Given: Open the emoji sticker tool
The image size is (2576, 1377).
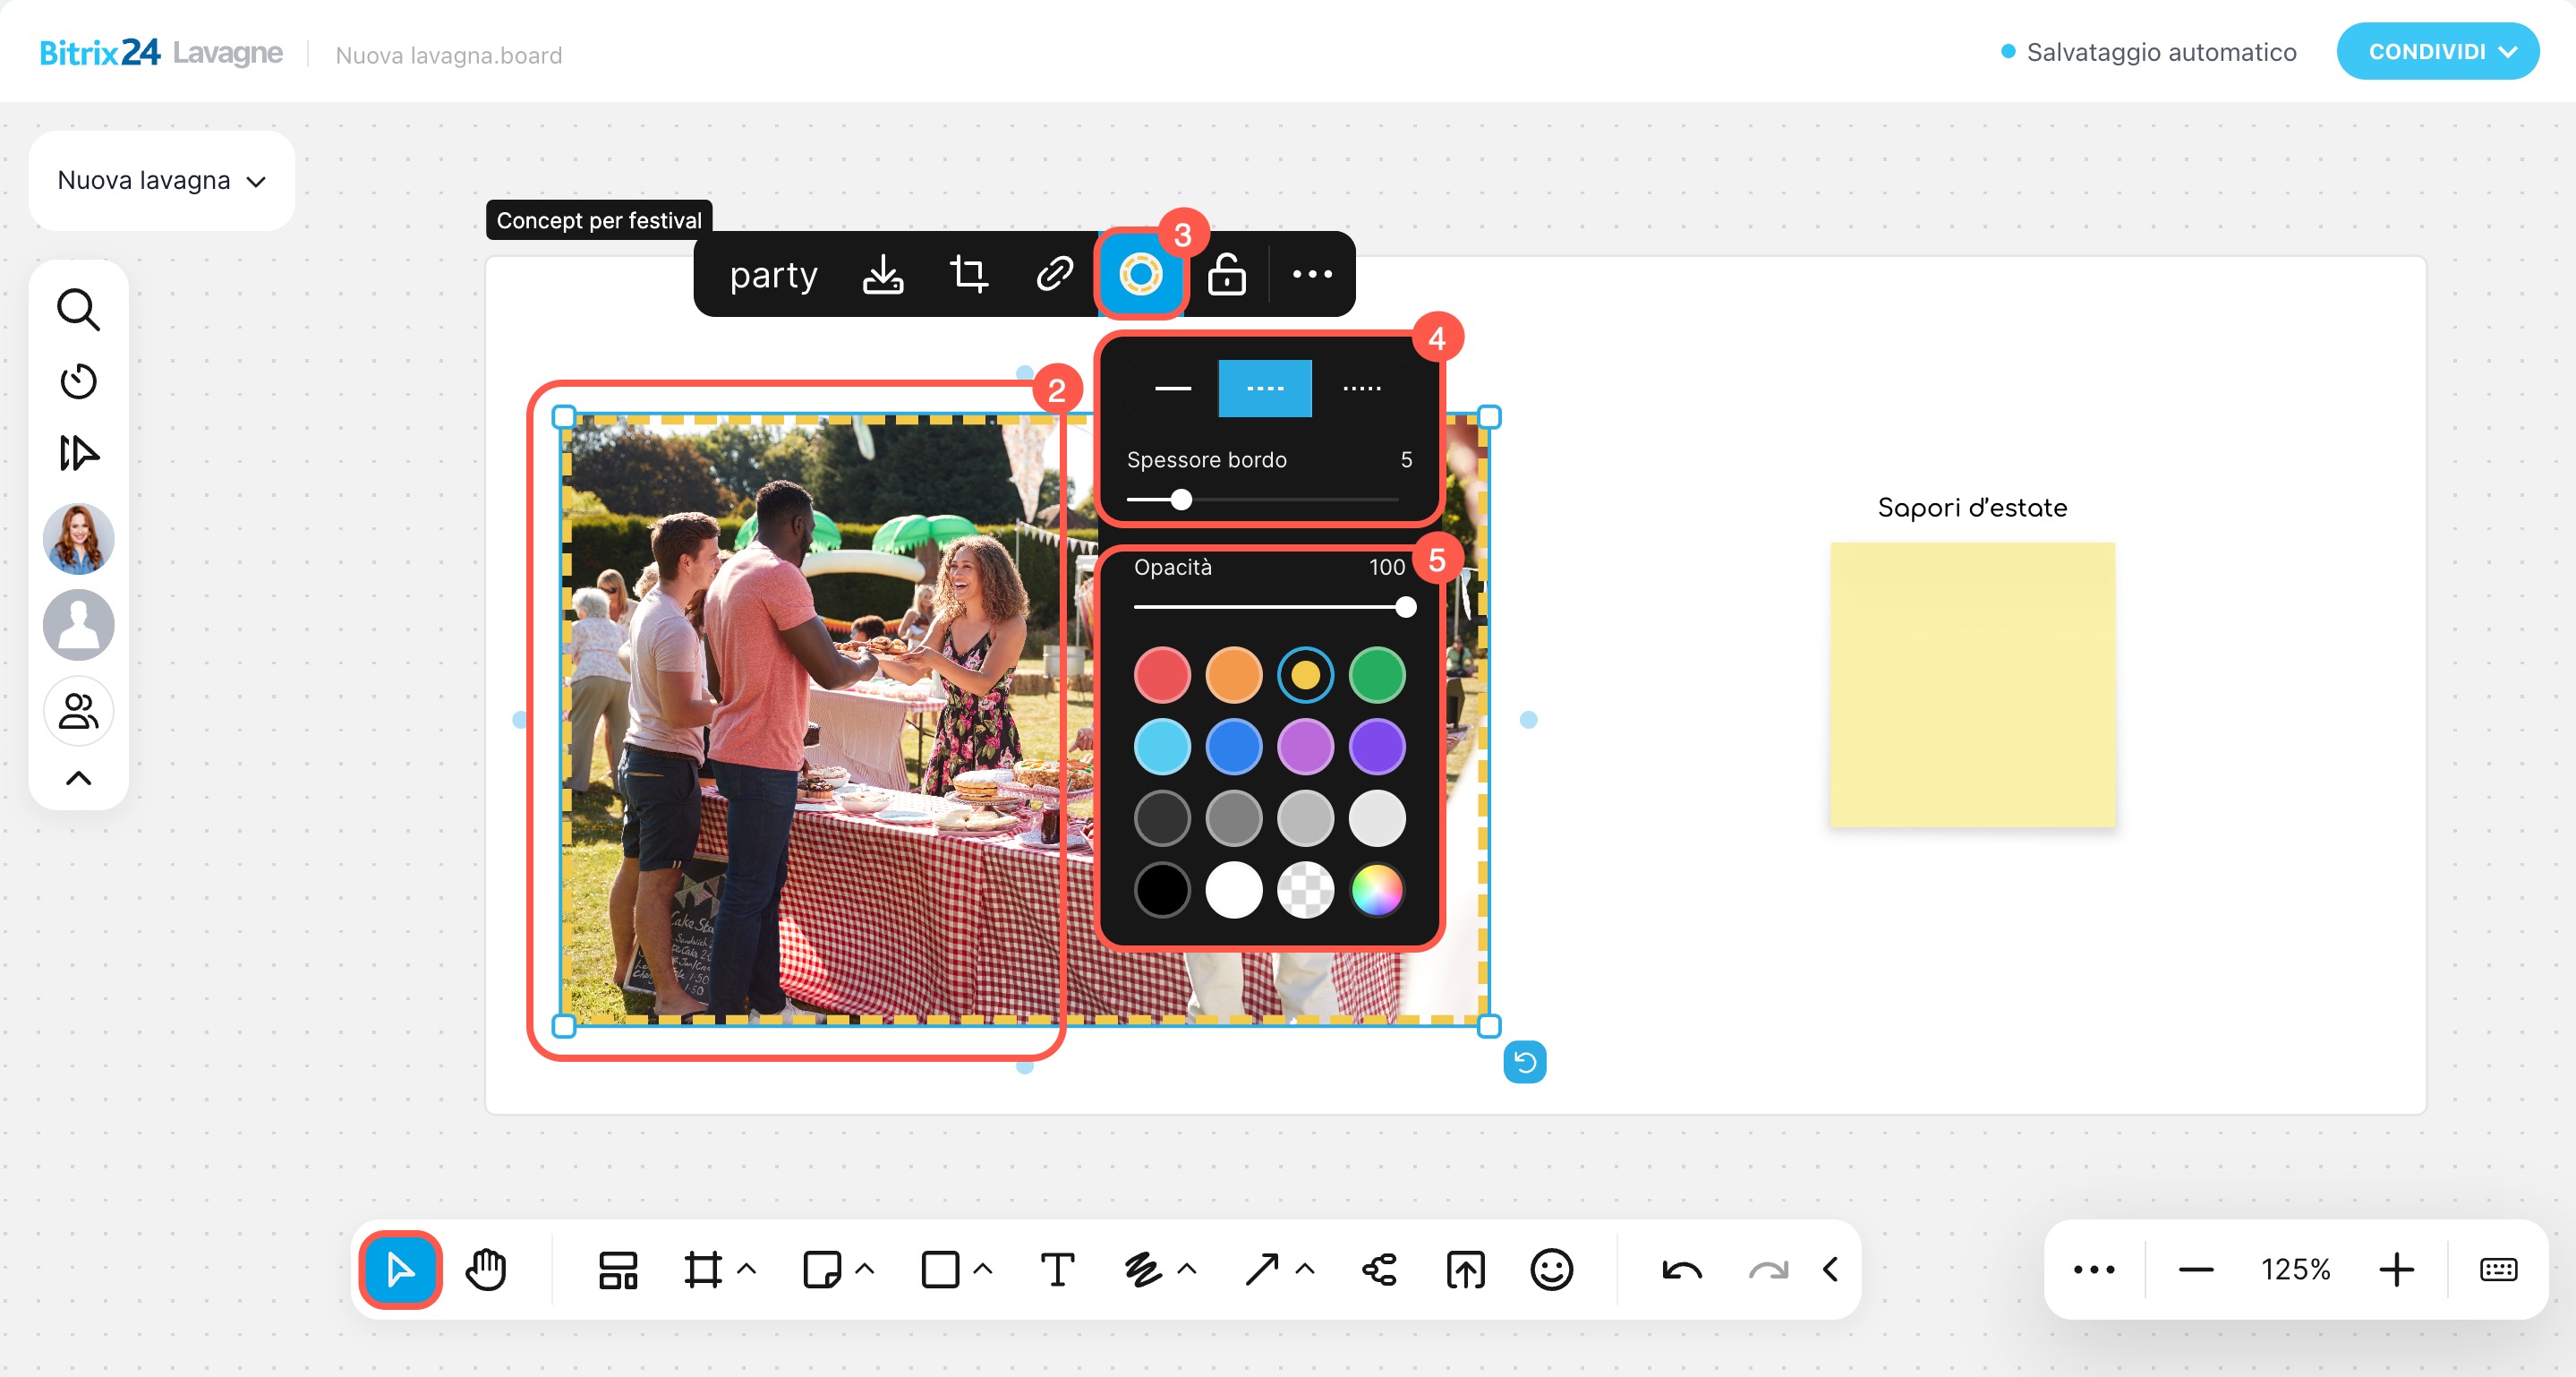Looking at the screenshot, I should point(1551,1270).
